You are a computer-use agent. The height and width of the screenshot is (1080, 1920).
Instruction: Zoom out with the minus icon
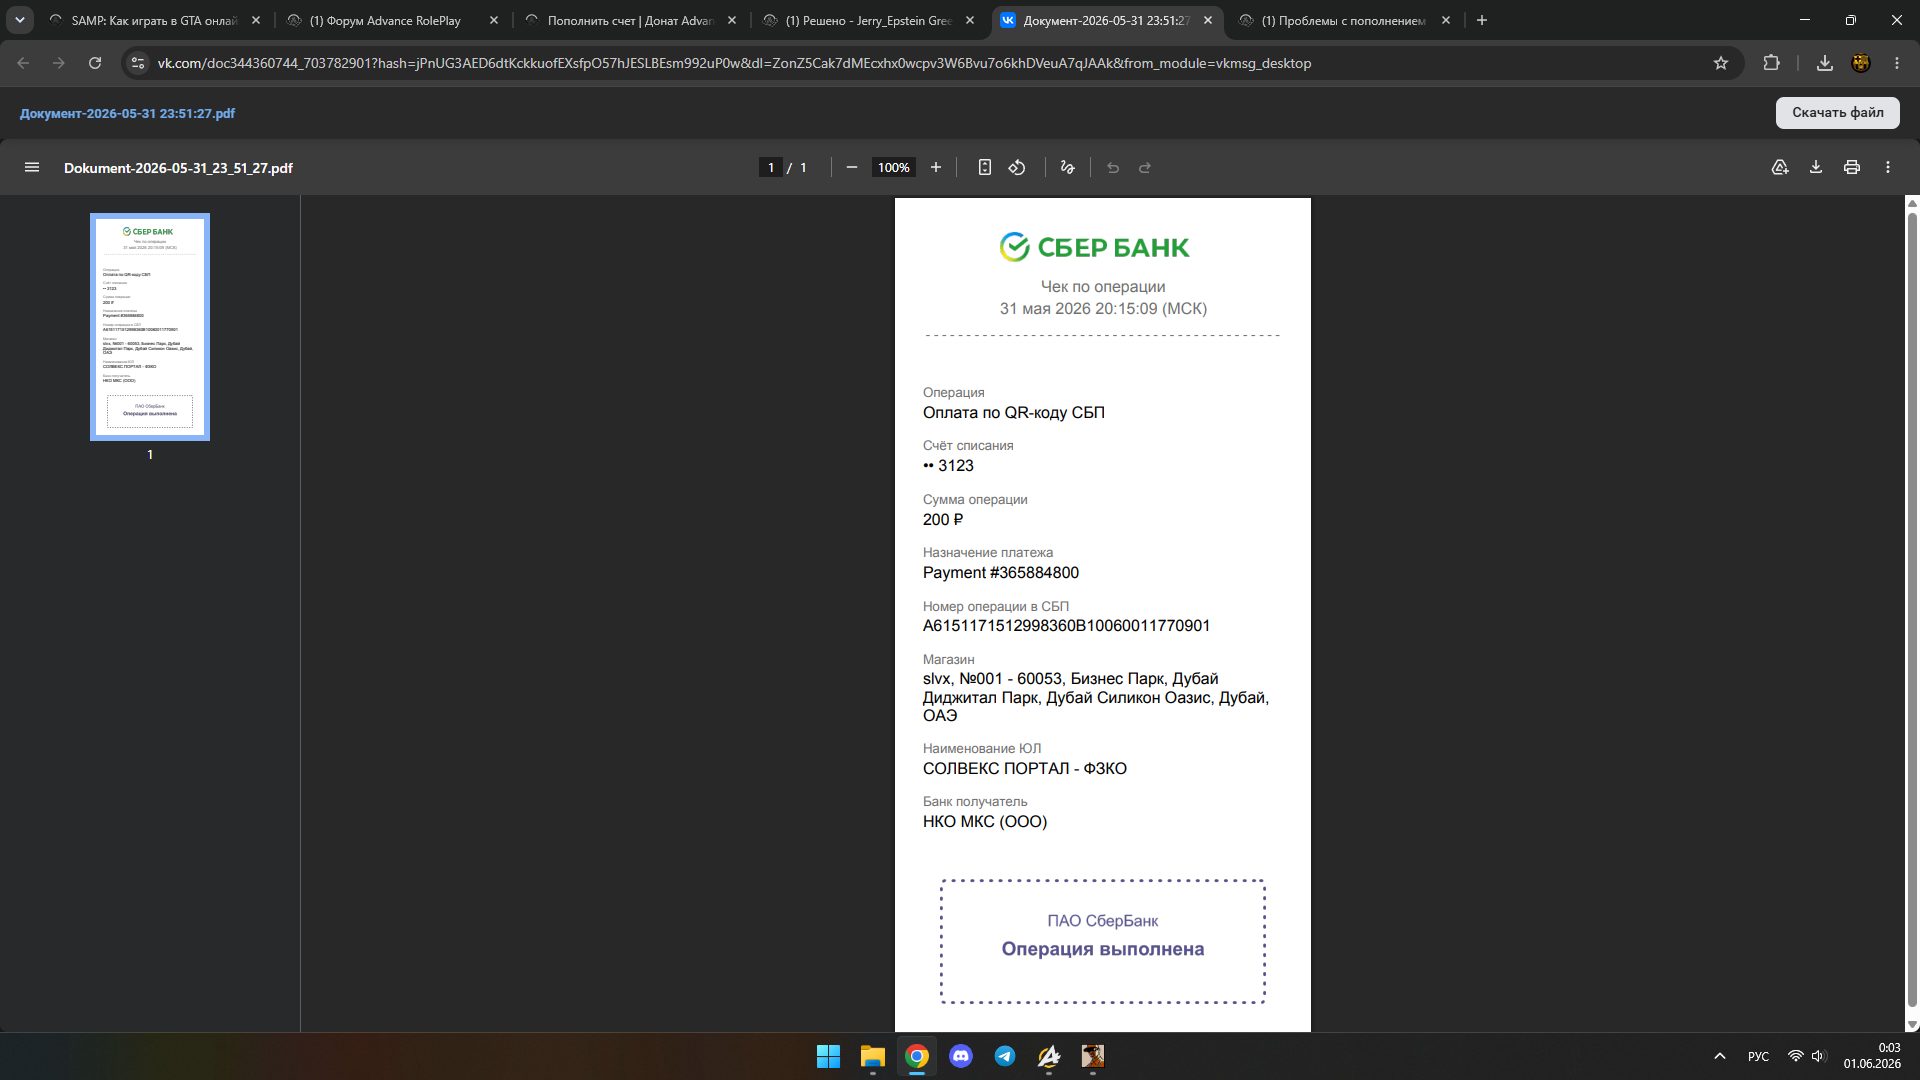click(852, 168)
